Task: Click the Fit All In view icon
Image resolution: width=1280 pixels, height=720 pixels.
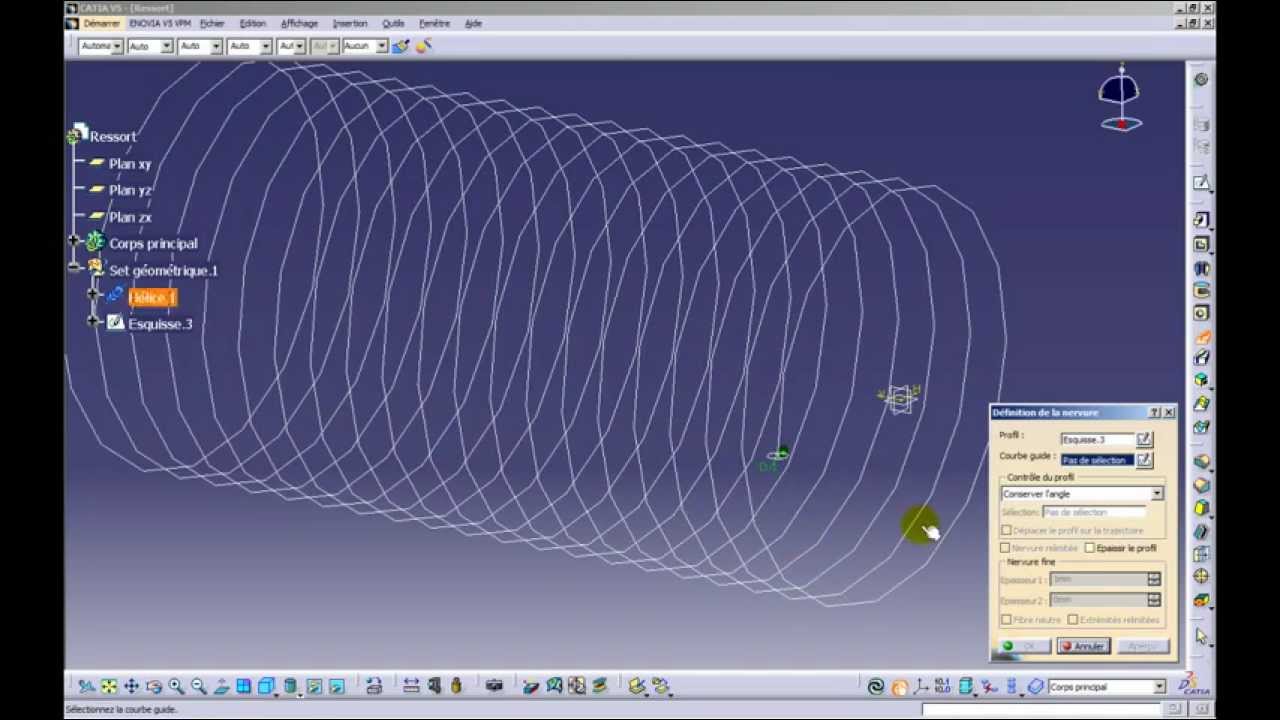Action: (109, 686)
